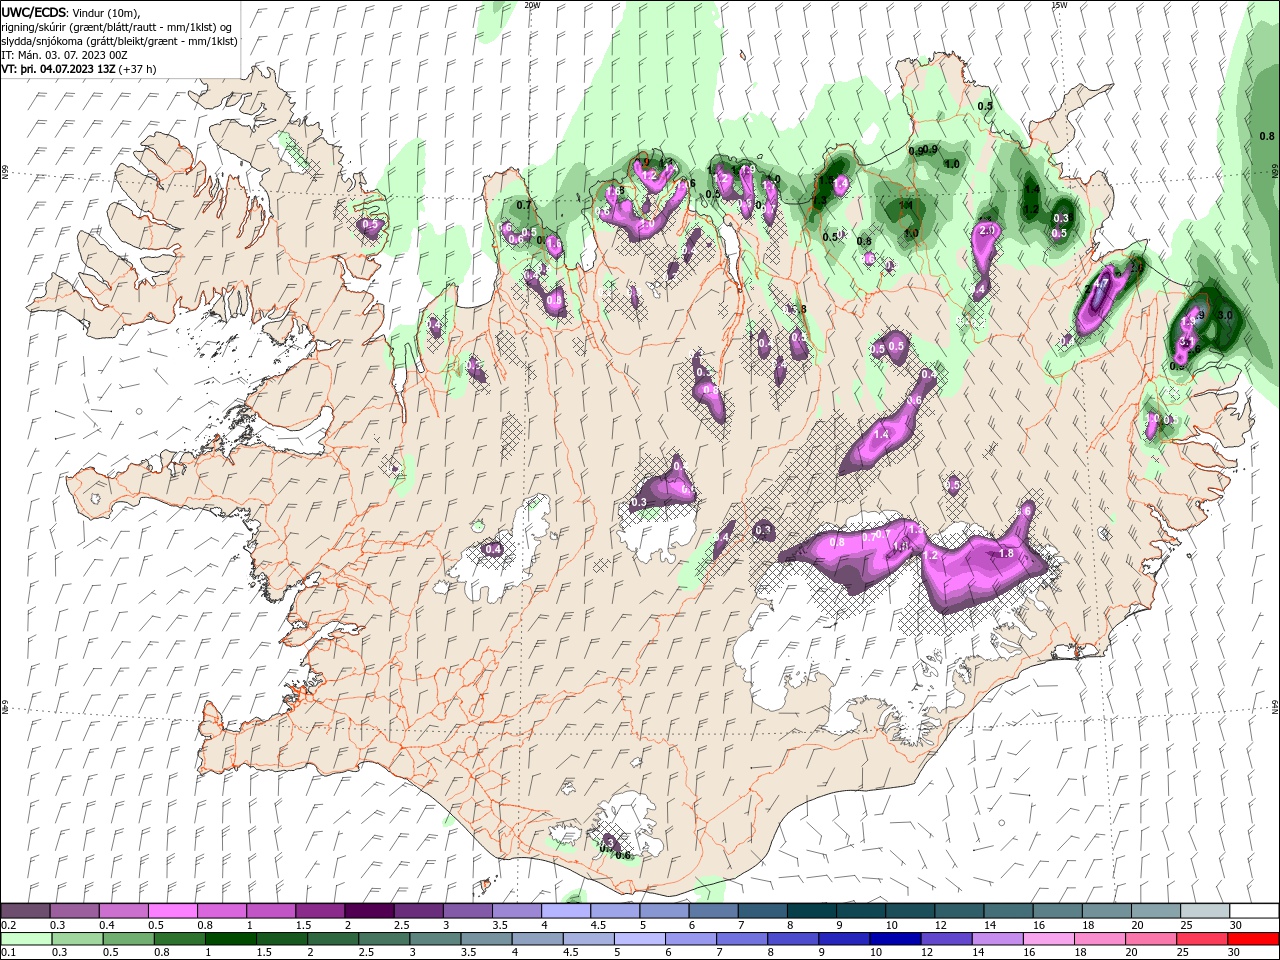Click the palest green 0.1 rain legend swatch
Viewport: 1280px width, 960px height.
pos(27,939)
